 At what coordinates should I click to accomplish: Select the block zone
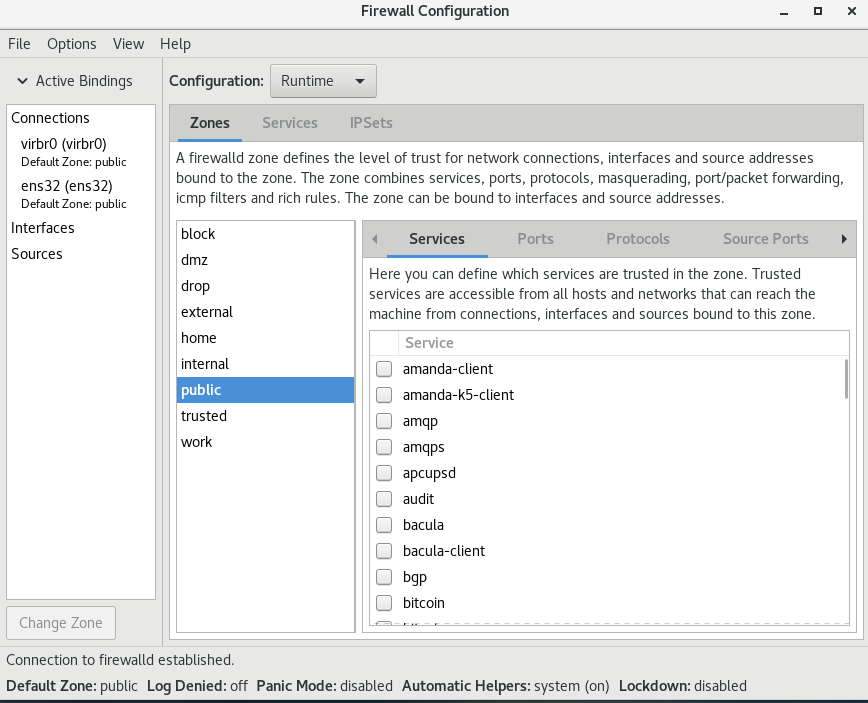point(265,234)
